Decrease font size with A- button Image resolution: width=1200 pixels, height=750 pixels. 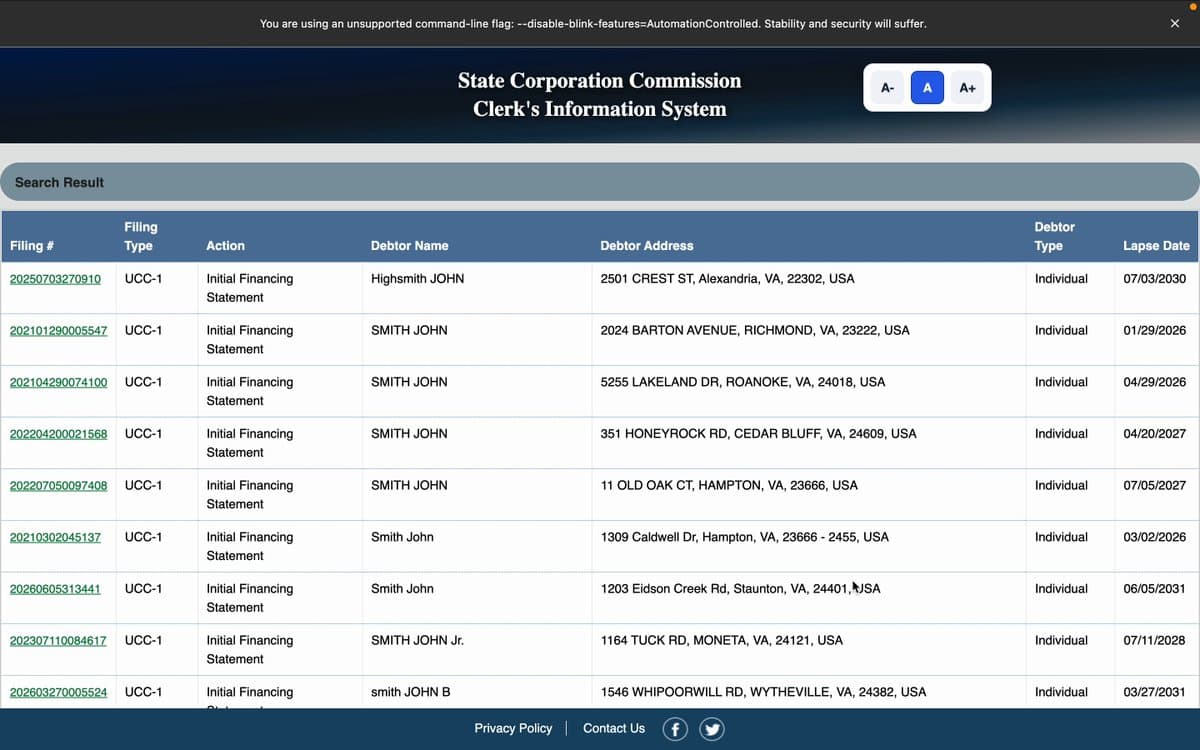[887, 88]
